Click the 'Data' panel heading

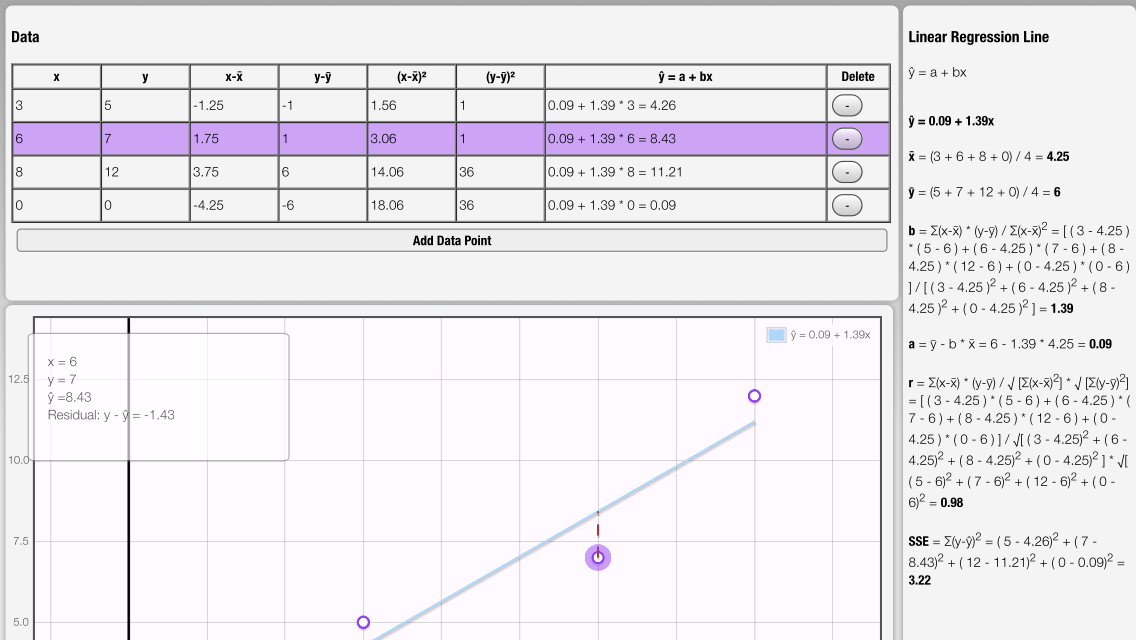25,37
